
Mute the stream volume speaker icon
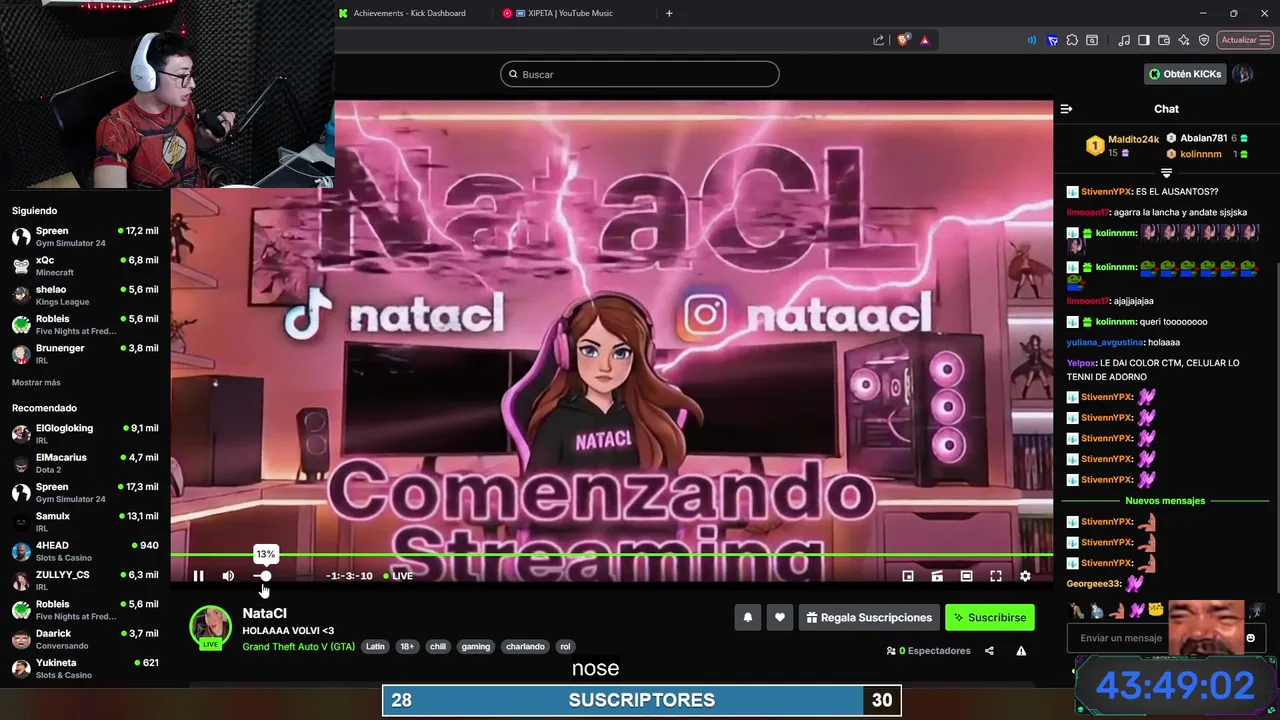pyautogui.click(x=228, y=576)
